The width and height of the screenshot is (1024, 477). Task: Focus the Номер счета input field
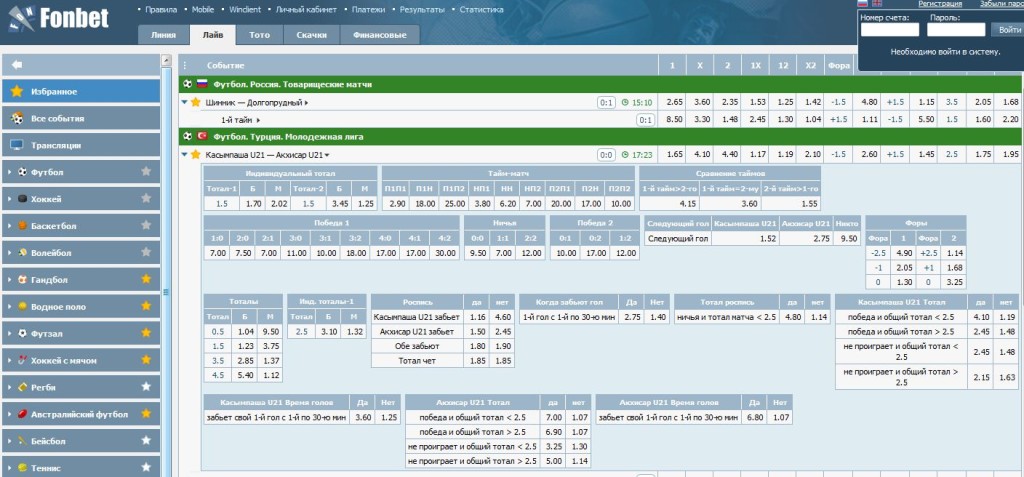pyautogui.click(x=889, y=29)
